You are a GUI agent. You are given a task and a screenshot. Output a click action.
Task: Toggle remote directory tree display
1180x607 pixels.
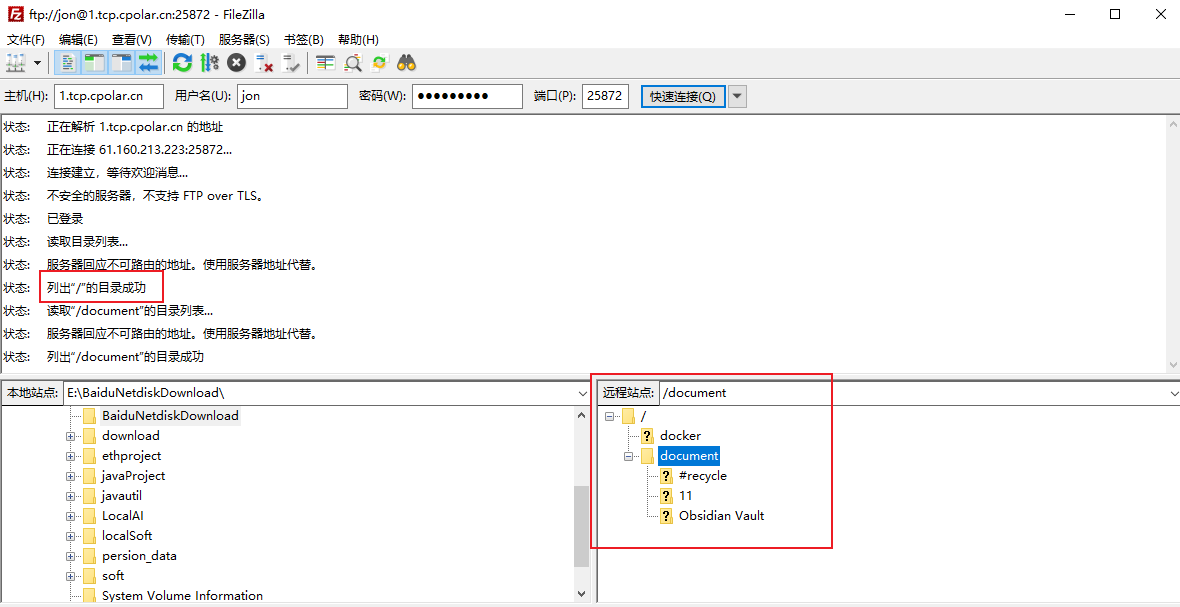[x=121, y=63]
